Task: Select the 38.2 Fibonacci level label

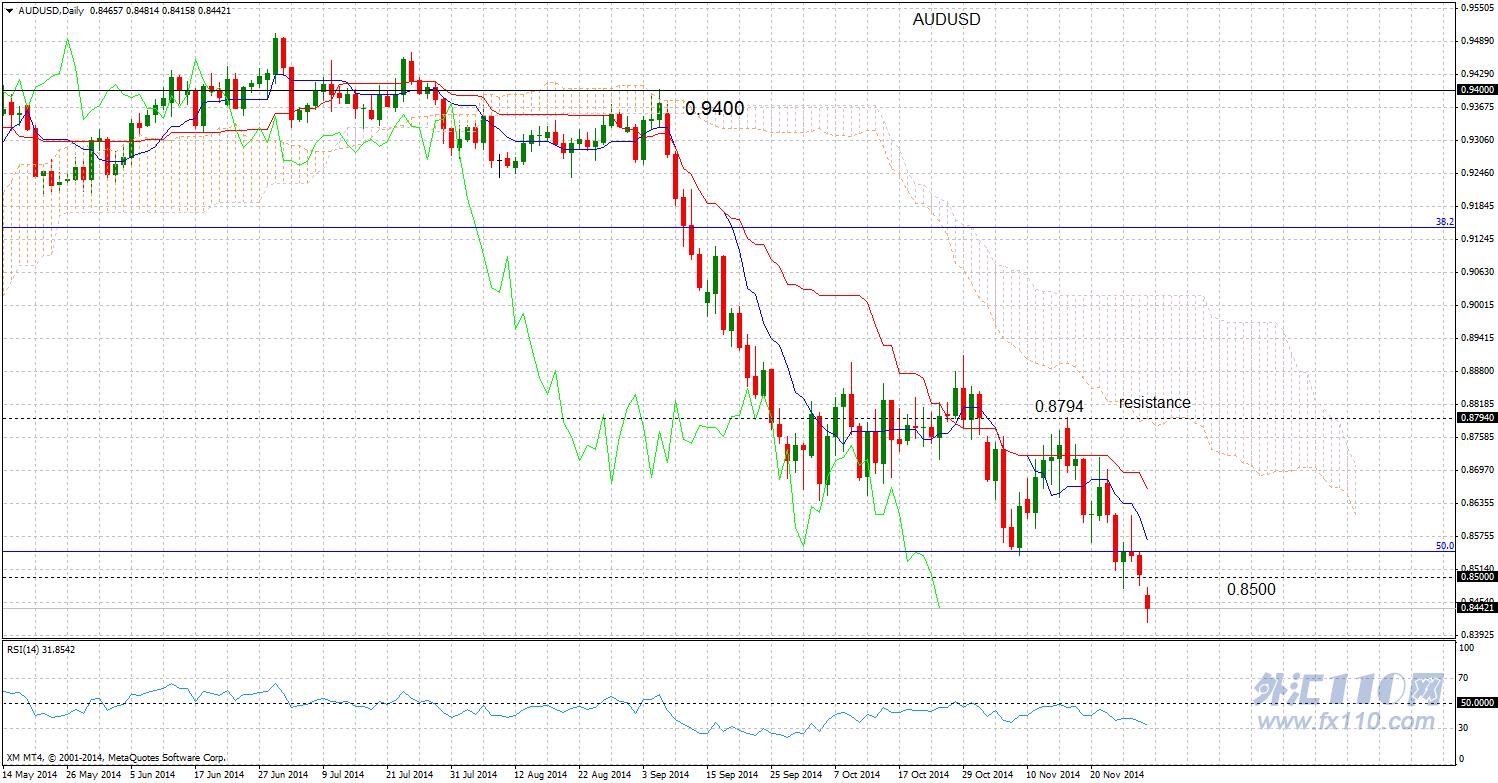Action: [x=1444, y=222]
